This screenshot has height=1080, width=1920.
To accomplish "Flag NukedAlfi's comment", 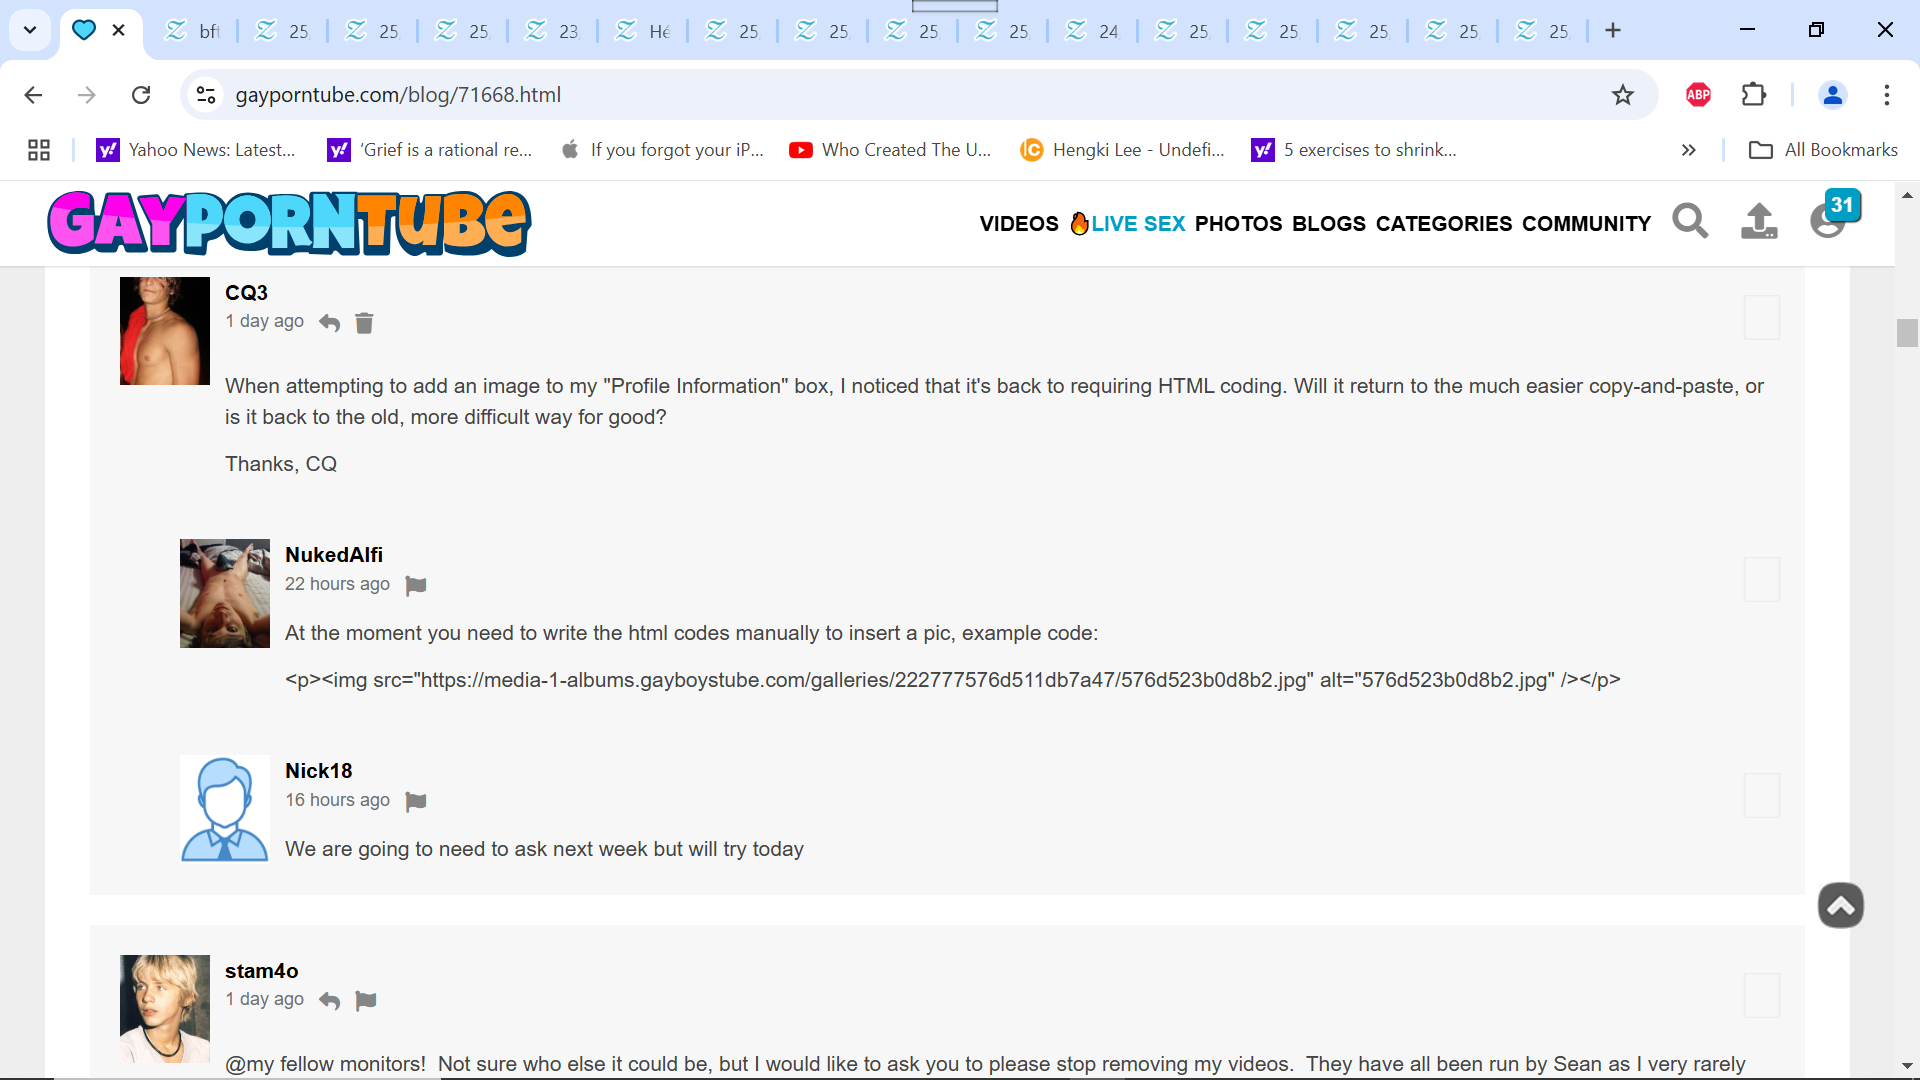I will [416, 585].
